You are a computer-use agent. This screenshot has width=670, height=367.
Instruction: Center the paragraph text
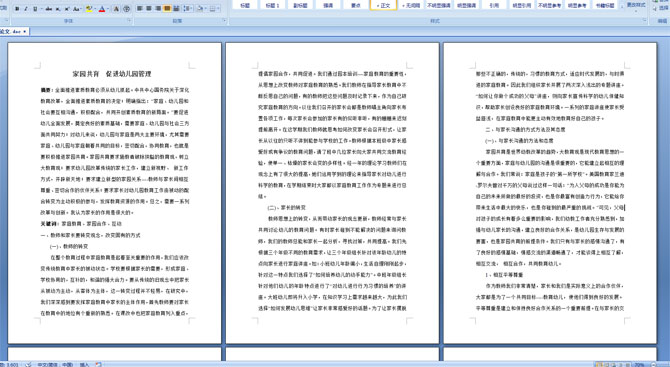coord(149,8)
